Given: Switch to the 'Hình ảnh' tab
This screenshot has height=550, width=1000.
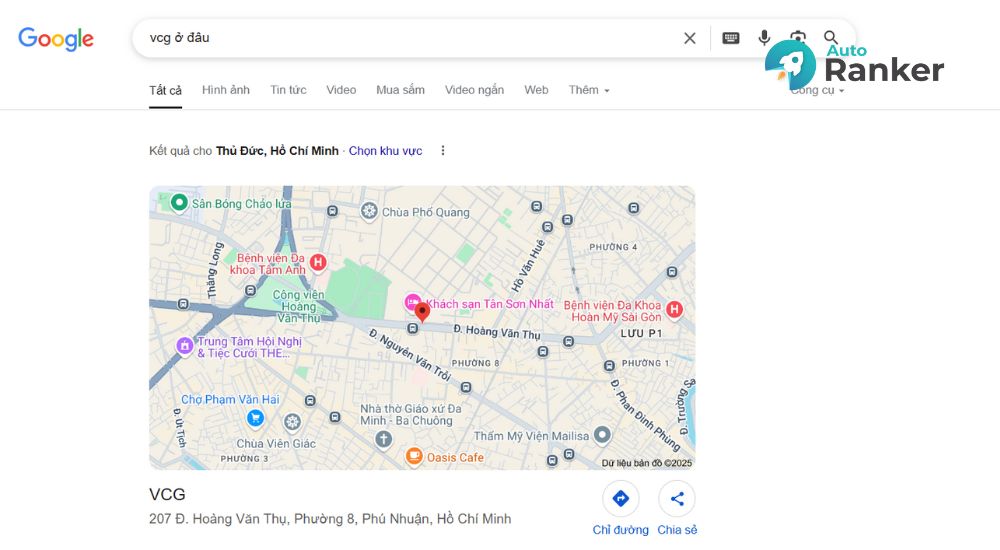Looking at the screenshot, I should click(x=226, y=90).
